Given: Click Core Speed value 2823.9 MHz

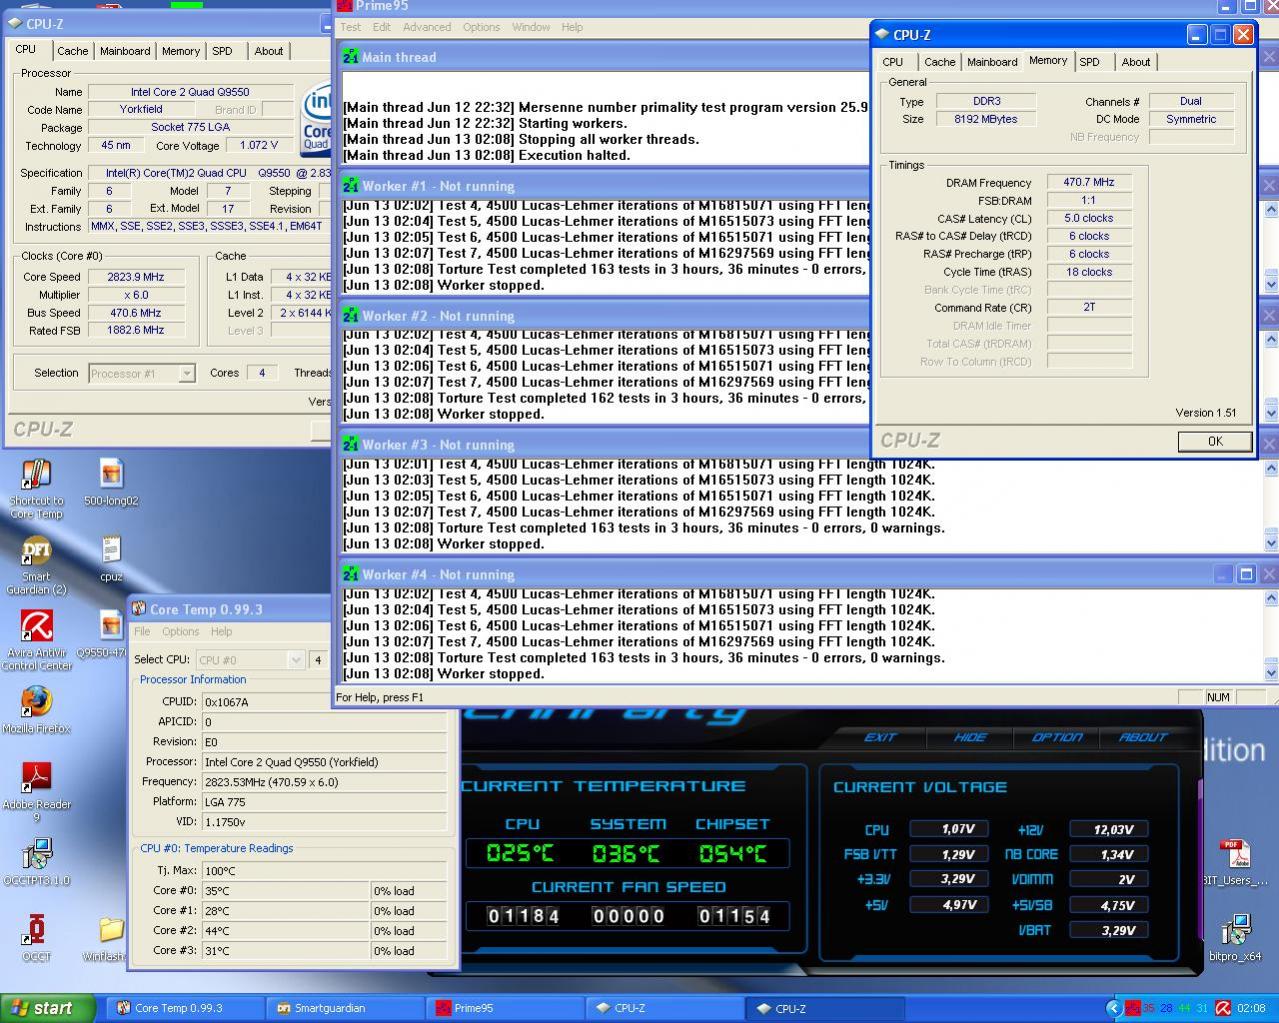Looking at the screenshot, I should coord(136,277).
